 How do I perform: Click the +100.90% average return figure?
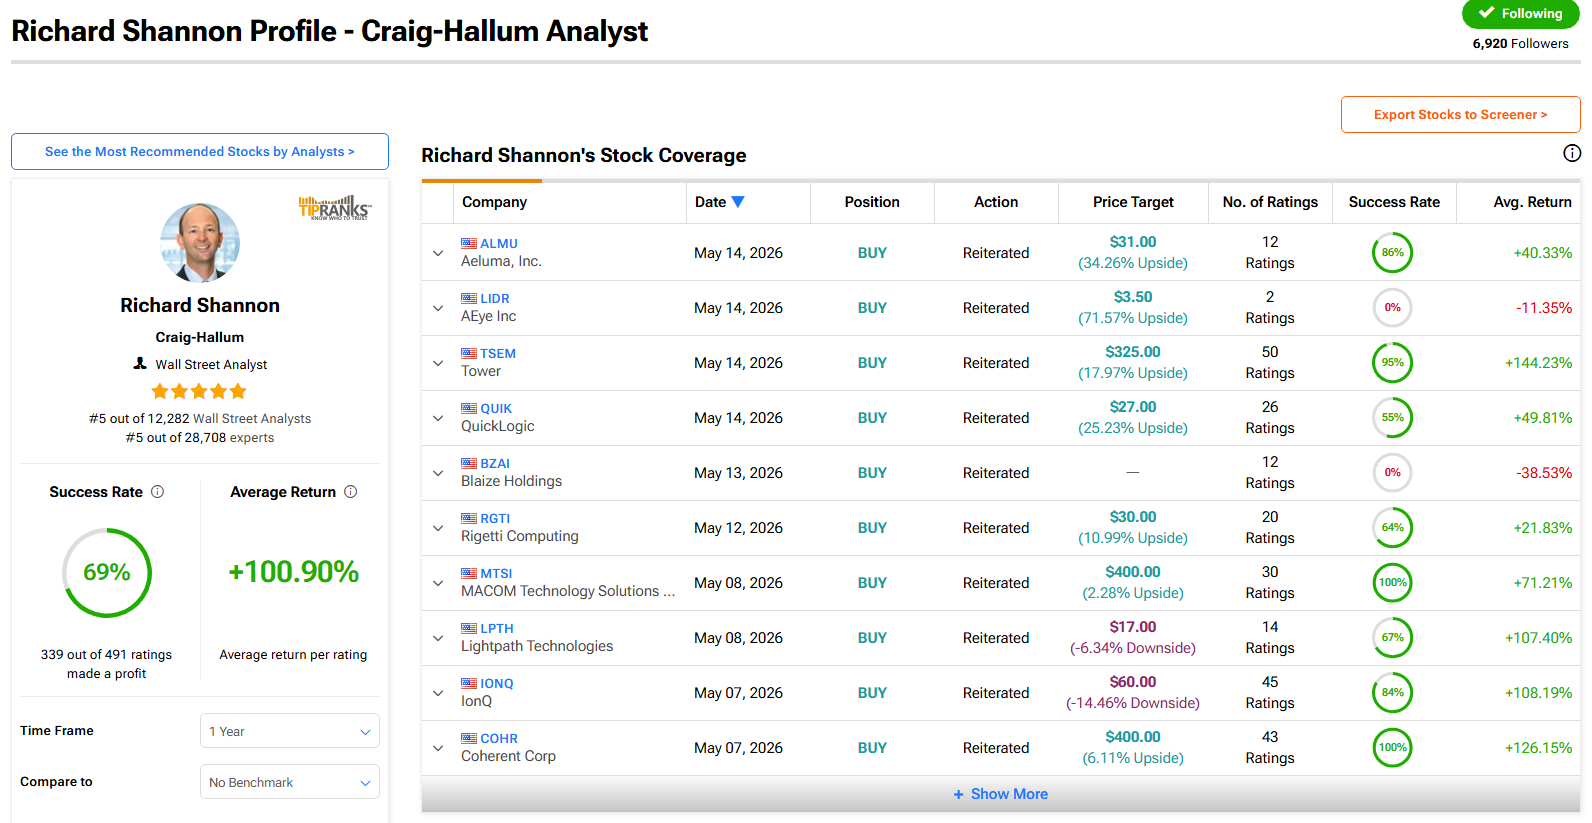coord(293,572)
